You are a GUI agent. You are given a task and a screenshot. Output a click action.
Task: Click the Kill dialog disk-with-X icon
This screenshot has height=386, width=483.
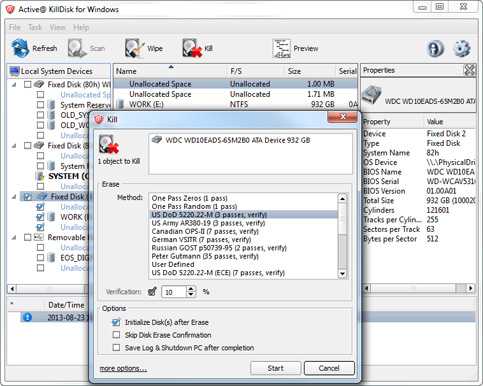(109, 144)
